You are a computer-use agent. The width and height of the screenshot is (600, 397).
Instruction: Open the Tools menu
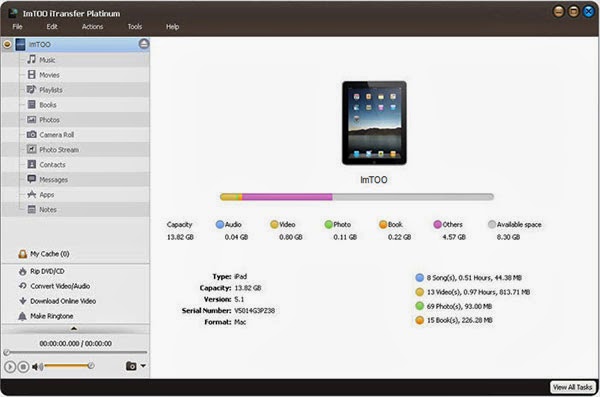click(135, 26)
